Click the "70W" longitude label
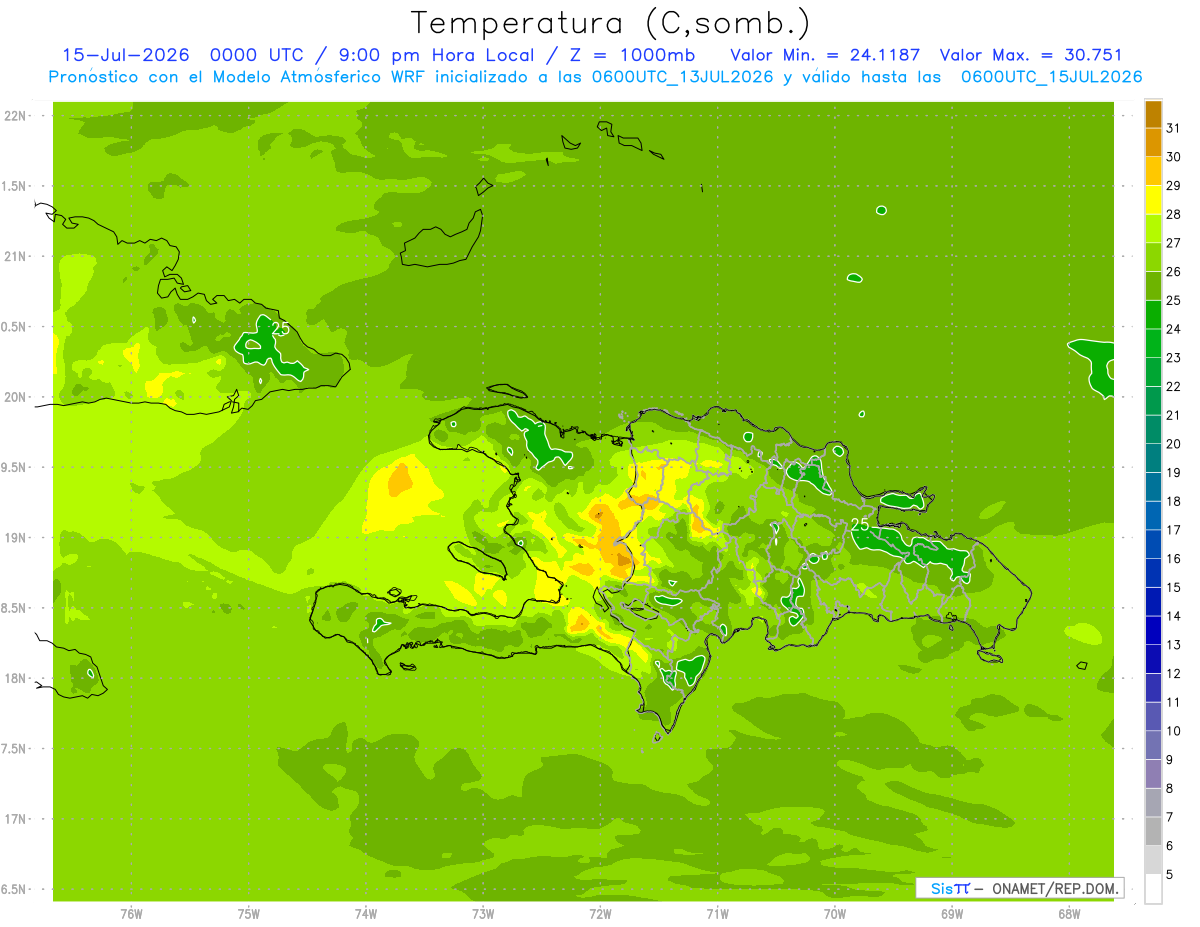 [835, 912]
